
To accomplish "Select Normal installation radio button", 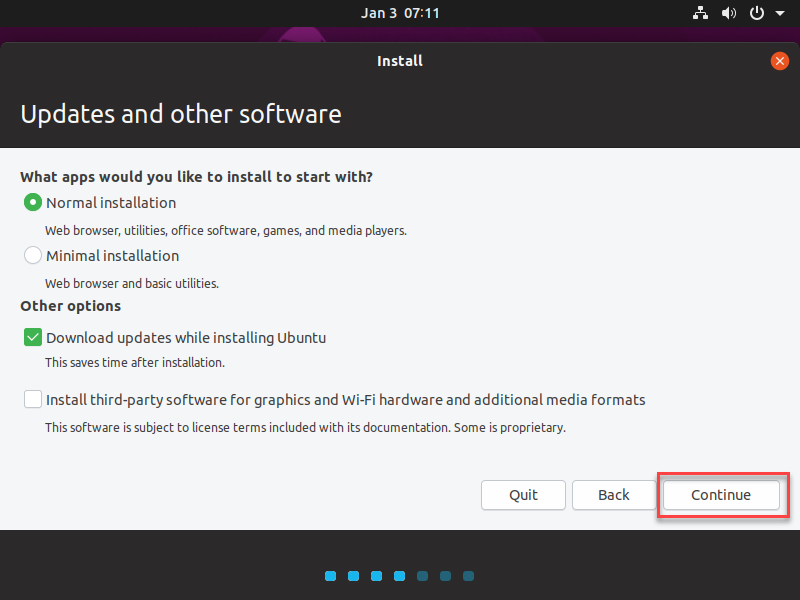I will [33, 203].
